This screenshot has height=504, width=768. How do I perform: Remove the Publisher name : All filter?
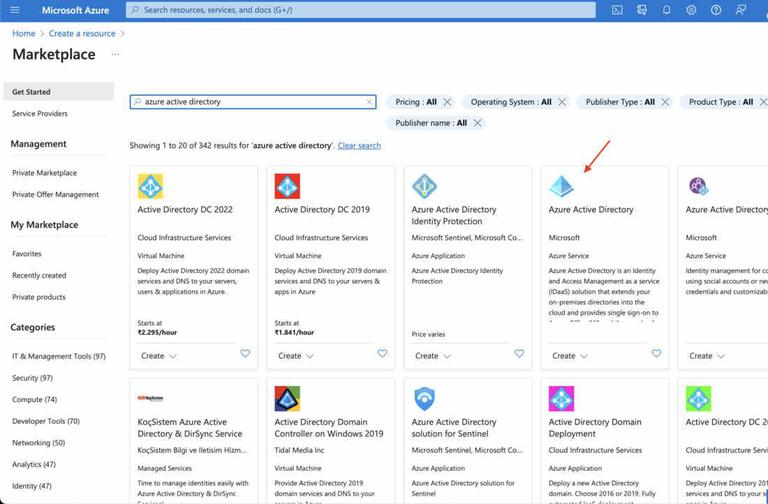(x=478, y=123)
